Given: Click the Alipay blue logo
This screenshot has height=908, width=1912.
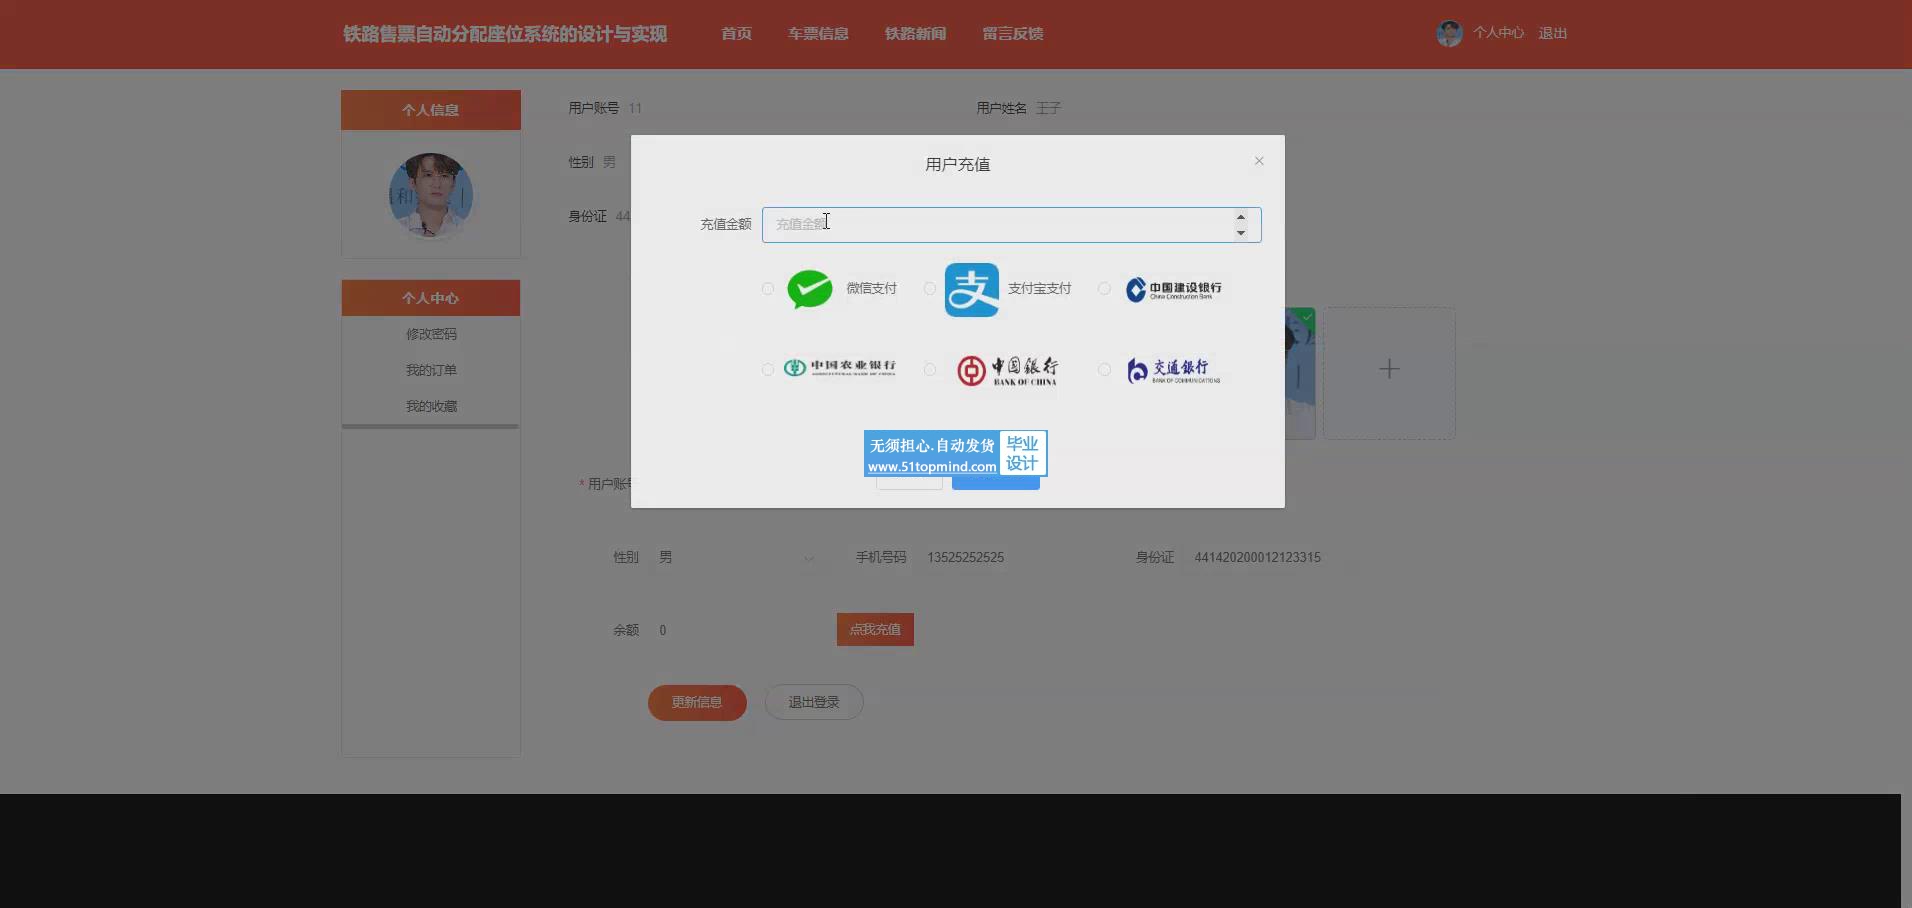Looking at the screenshot, I should (x=972, y=290).
